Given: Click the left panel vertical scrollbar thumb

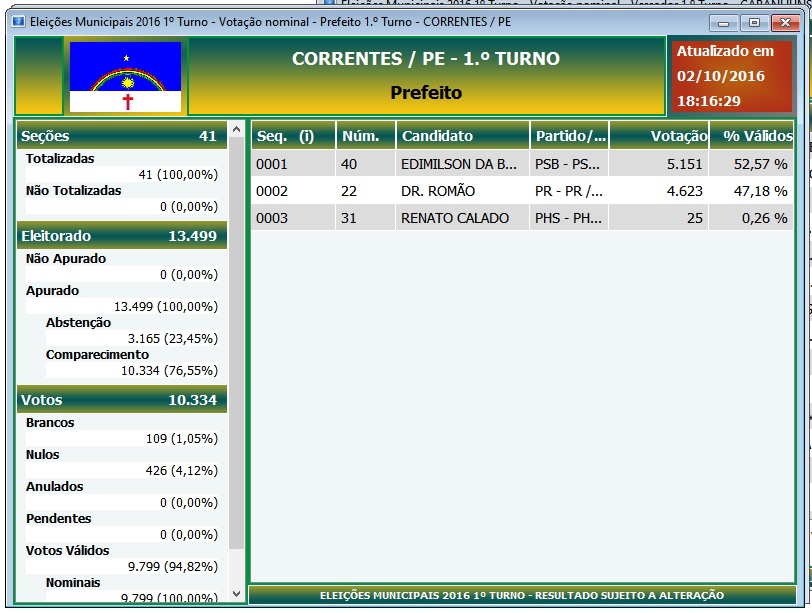Looking at the screenshot, I should 237,343.
